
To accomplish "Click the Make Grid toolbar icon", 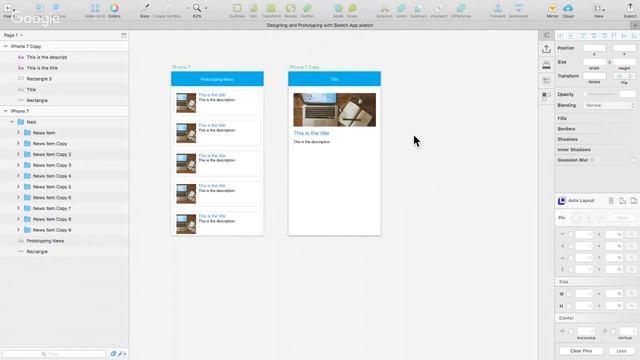I will click(95, 8).
